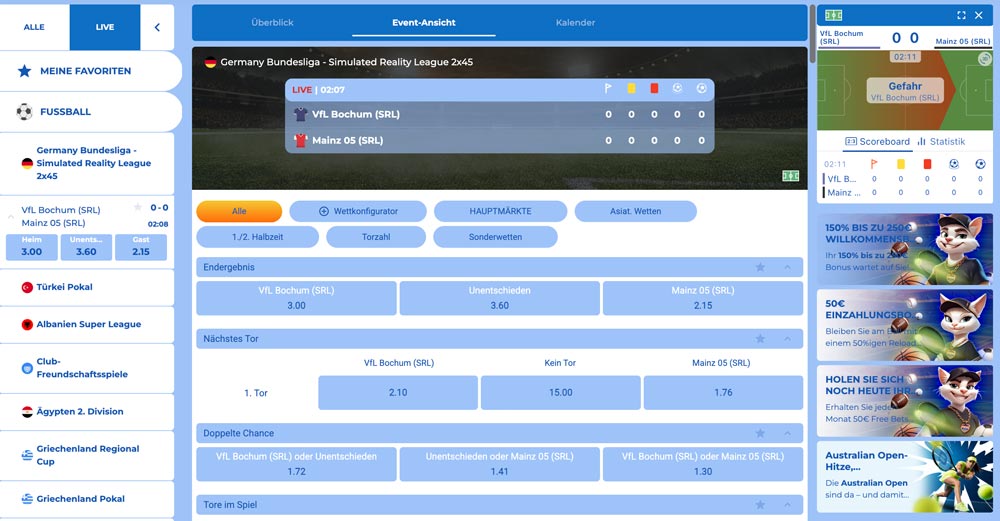The image size is (1000, 521).
Task: Open Türkei Pokal league
Action: point(87,287)
